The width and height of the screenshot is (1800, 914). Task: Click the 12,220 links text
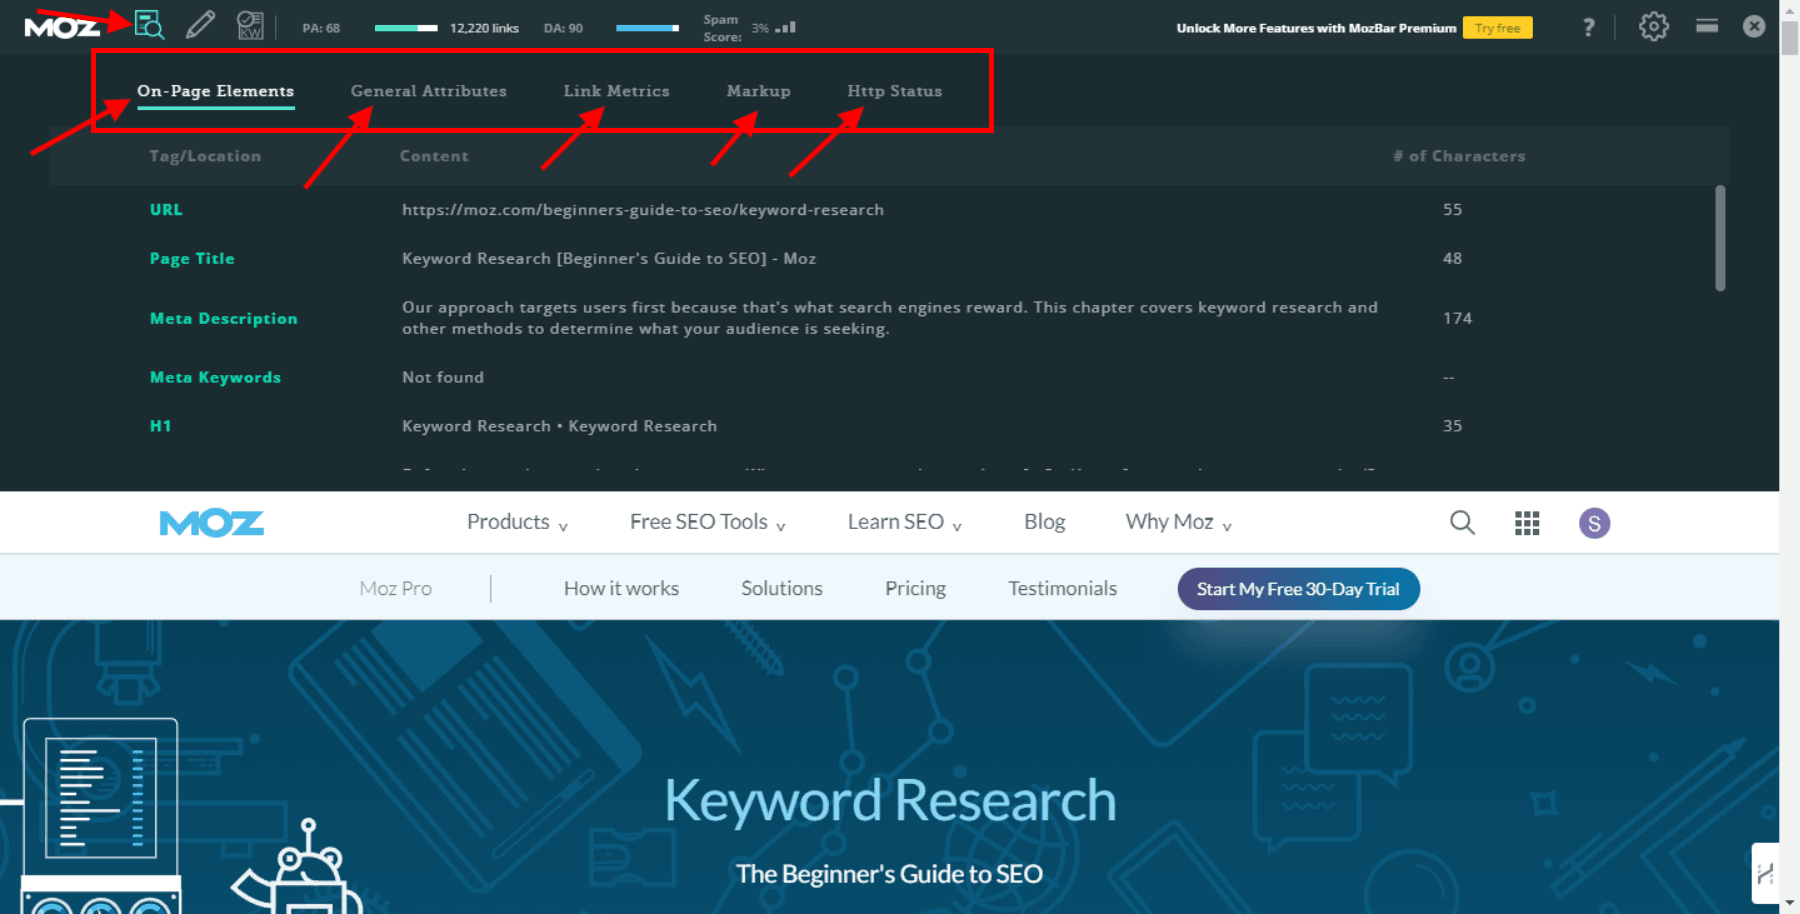(x=484, y=28)
